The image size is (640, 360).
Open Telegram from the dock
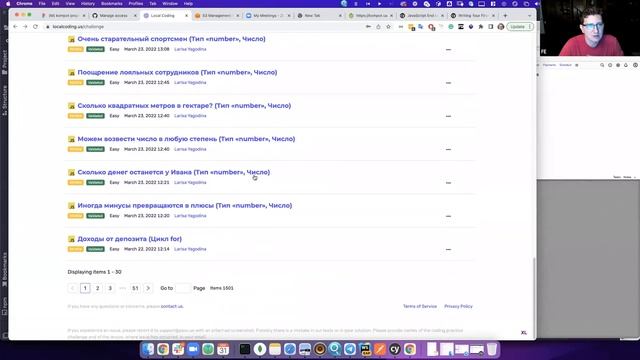350,349
